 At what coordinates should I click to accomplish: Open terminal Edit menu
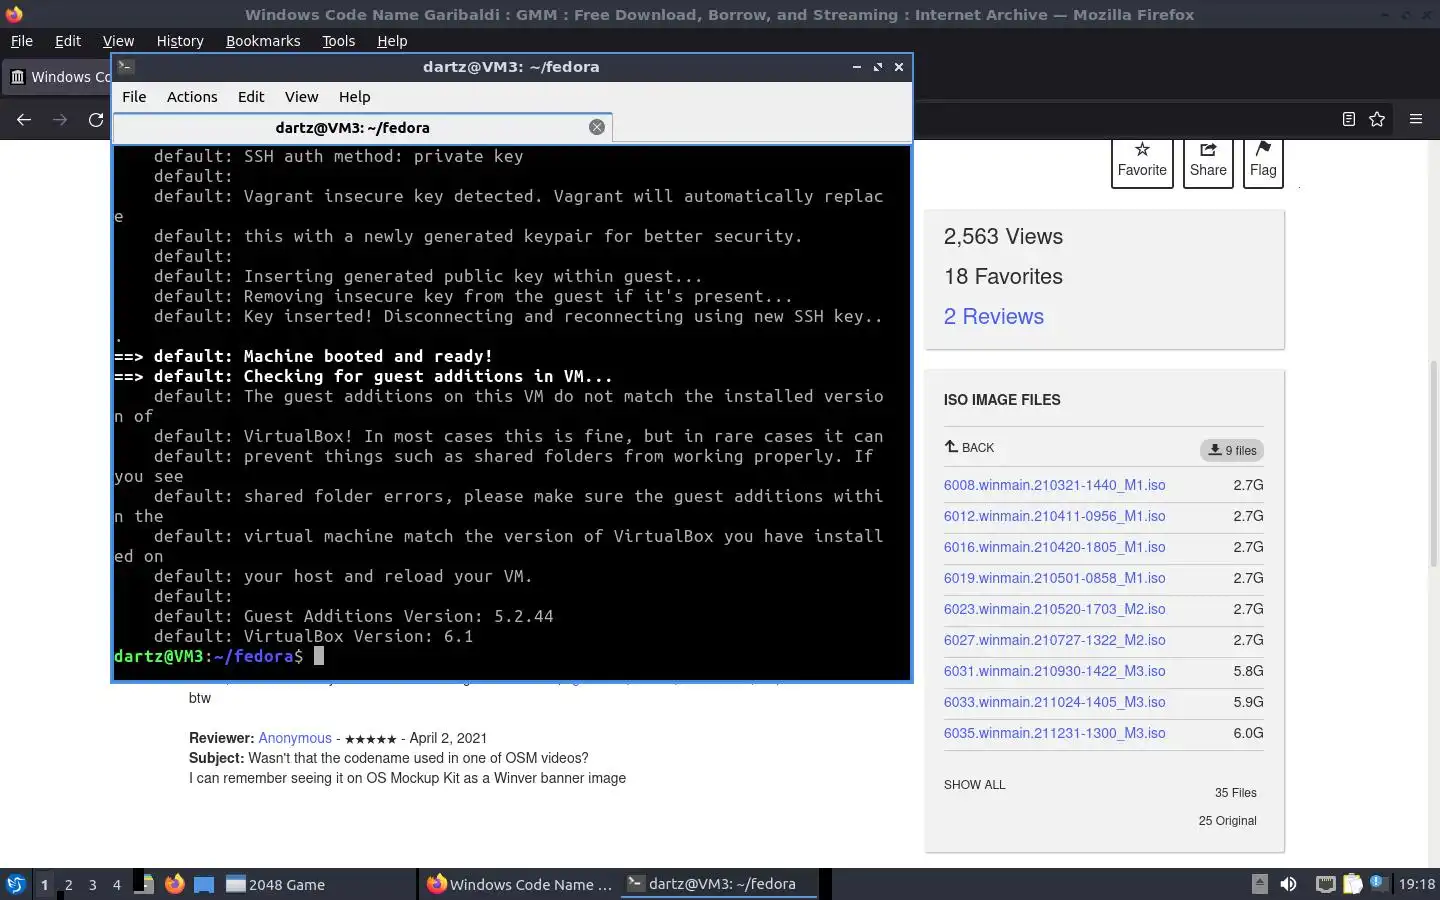251,96
